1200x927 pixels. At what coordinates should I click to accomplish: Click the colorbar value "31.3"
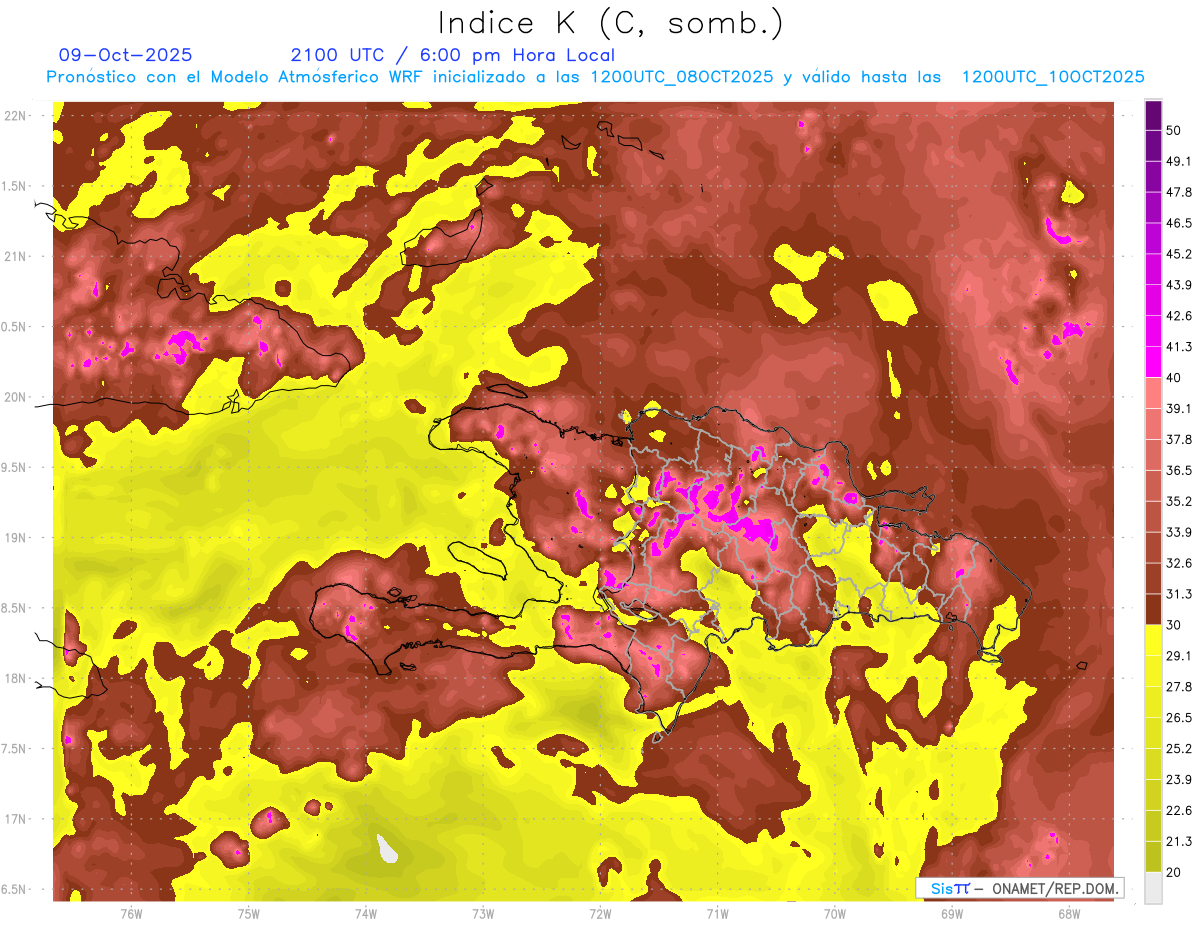click(1178, 594)
